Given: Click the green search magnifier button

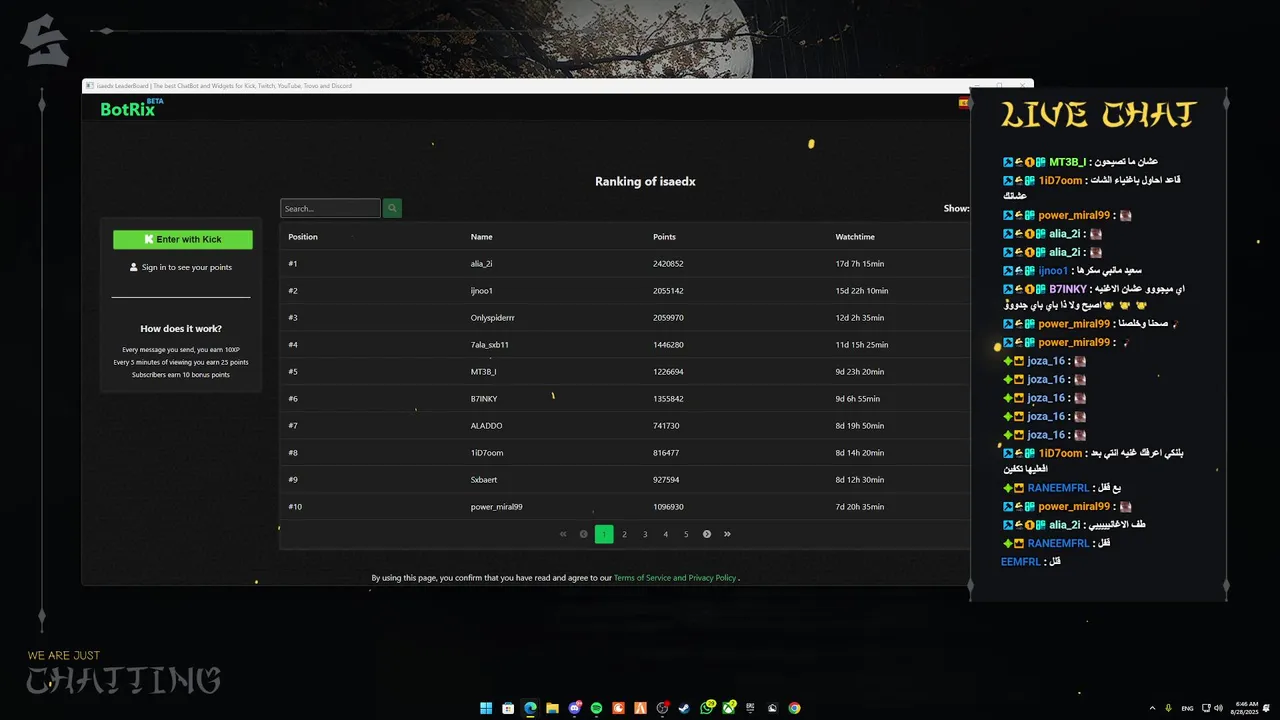Looking at the screenshot, I should [x=392, y=208].
